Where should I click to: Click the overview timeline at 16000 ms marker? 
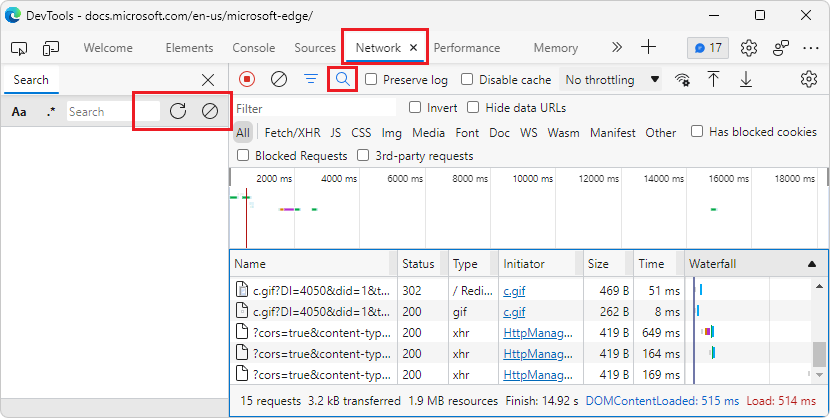[x=729, y=179]
